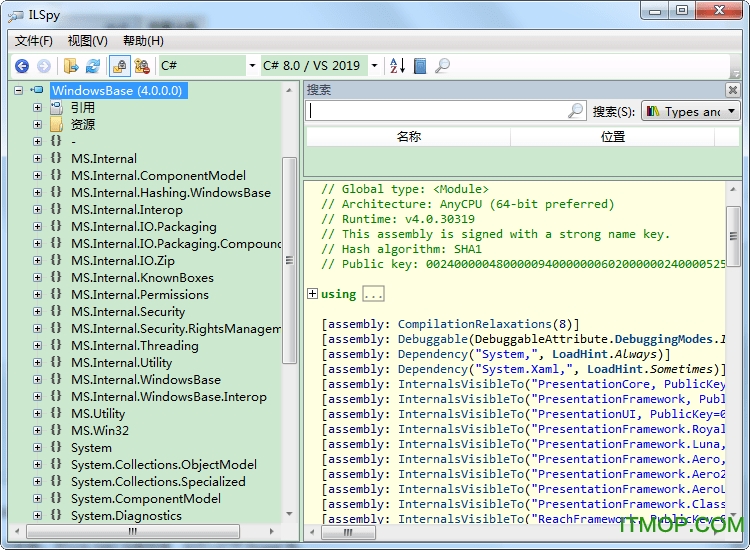Click DebuggingModes link in code
This screenshot has width=750, height=550.
[663, 339]
